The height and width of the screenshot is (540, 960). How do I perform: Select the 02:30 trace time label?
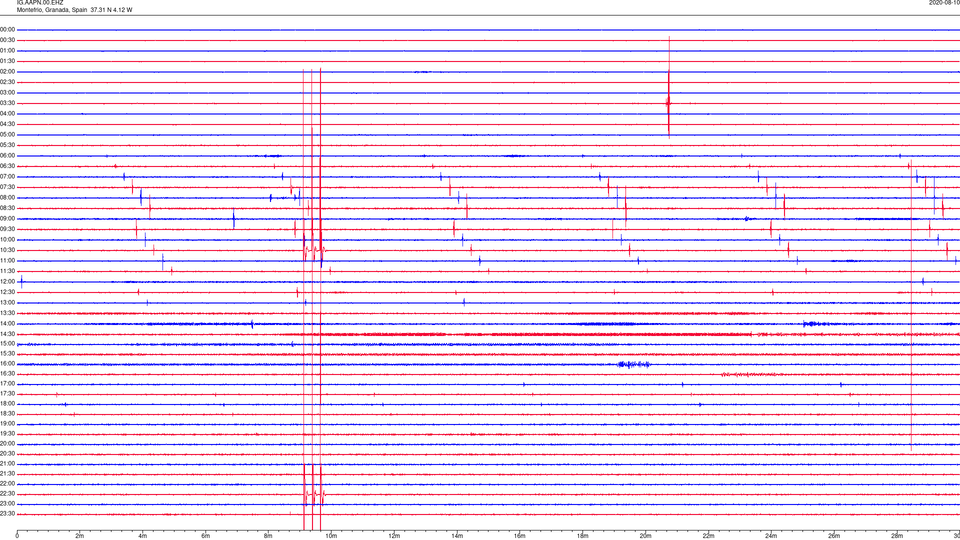(x=7, y=82)
